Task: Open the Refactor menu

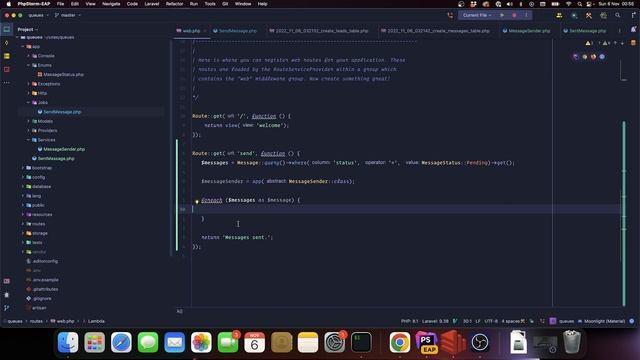Action: (x=174, y=4)
